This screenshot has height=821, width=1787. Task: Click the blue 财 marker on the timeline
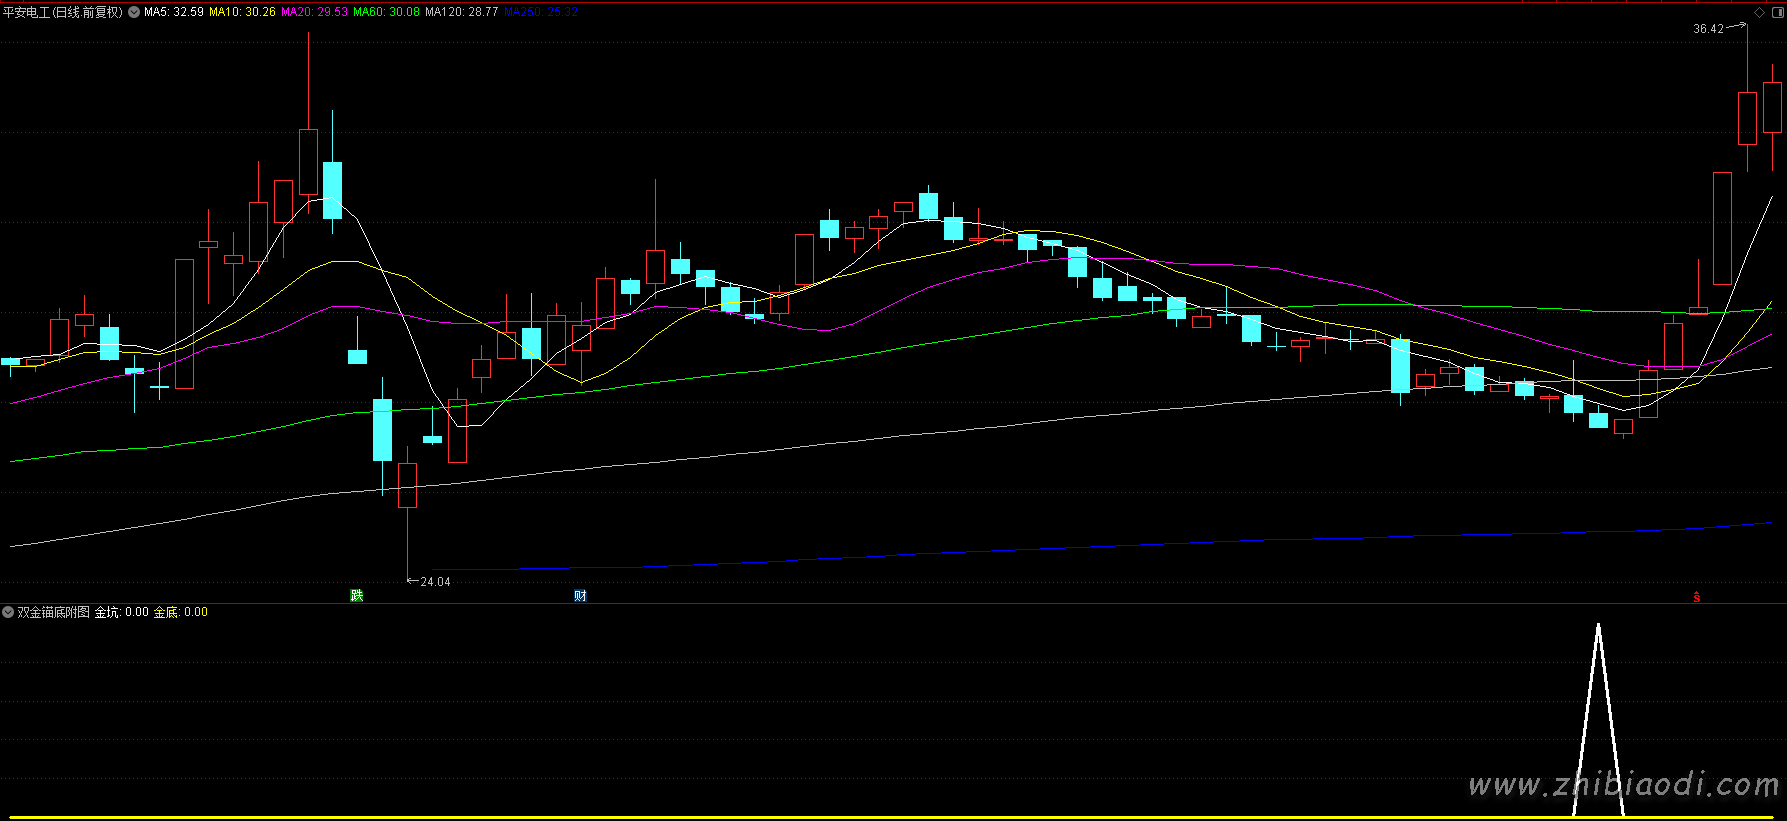pos(580,596)
